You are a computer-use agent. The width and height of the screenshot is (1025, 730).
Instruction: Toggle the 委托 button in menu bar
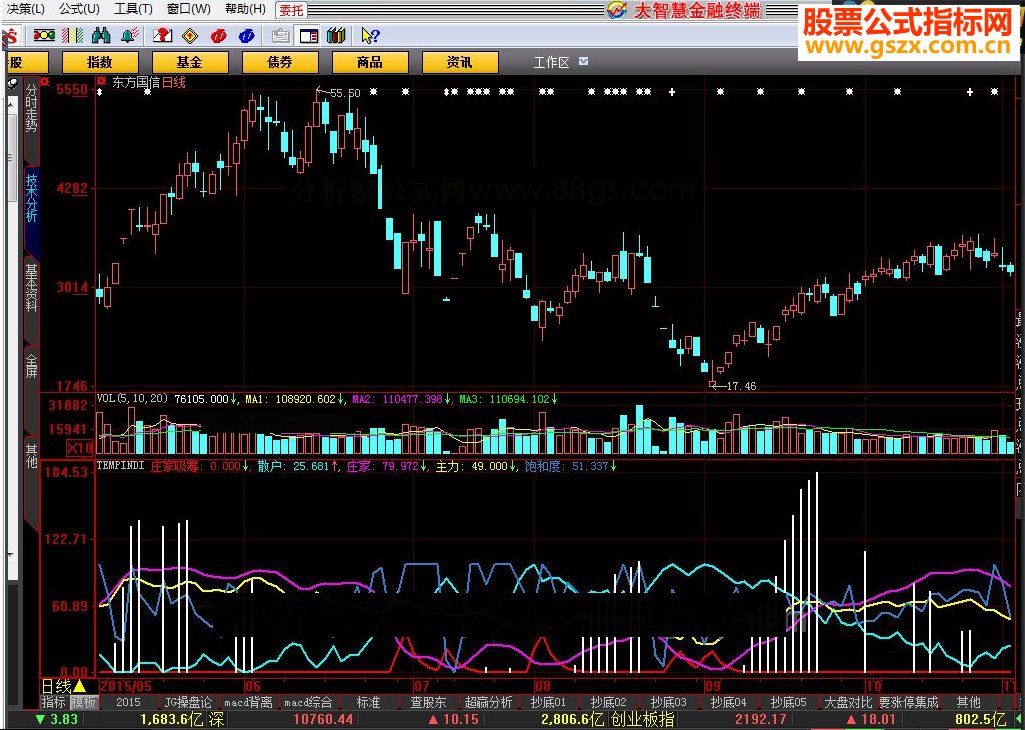coord(291,10)
